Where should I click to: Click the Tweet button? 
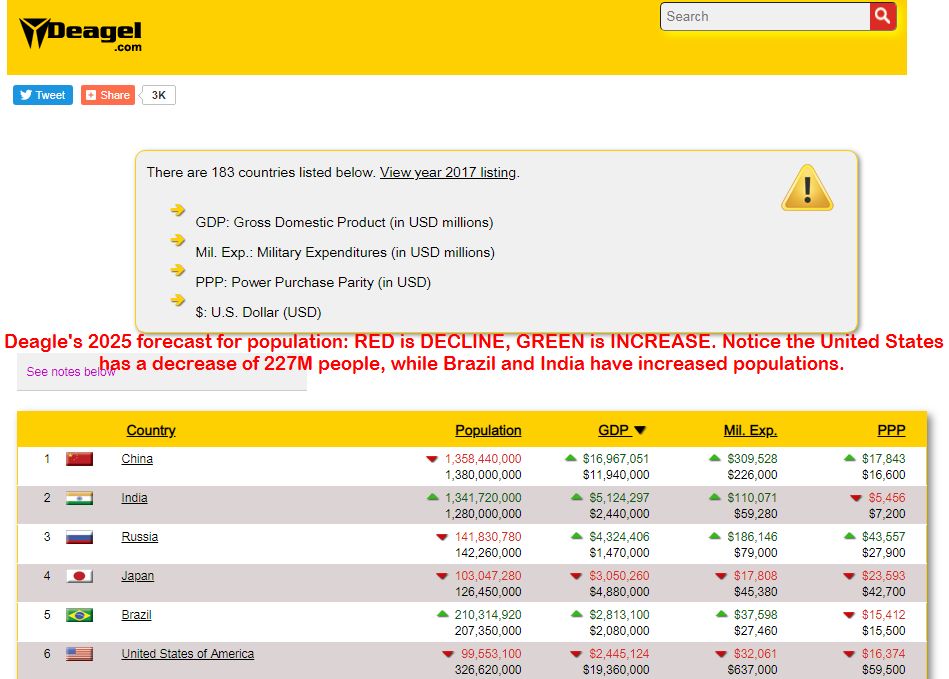coord(43,95)
